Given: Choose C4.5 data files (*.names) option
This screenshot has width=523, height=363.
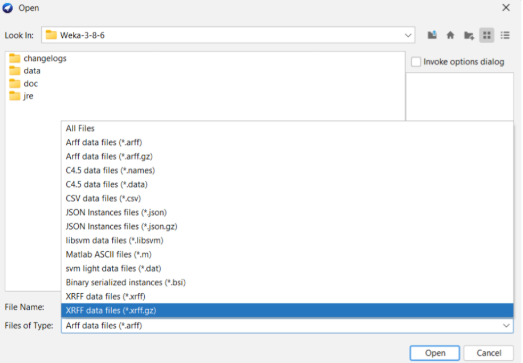Looking at the screenshot, I should (x=287, y=170).
